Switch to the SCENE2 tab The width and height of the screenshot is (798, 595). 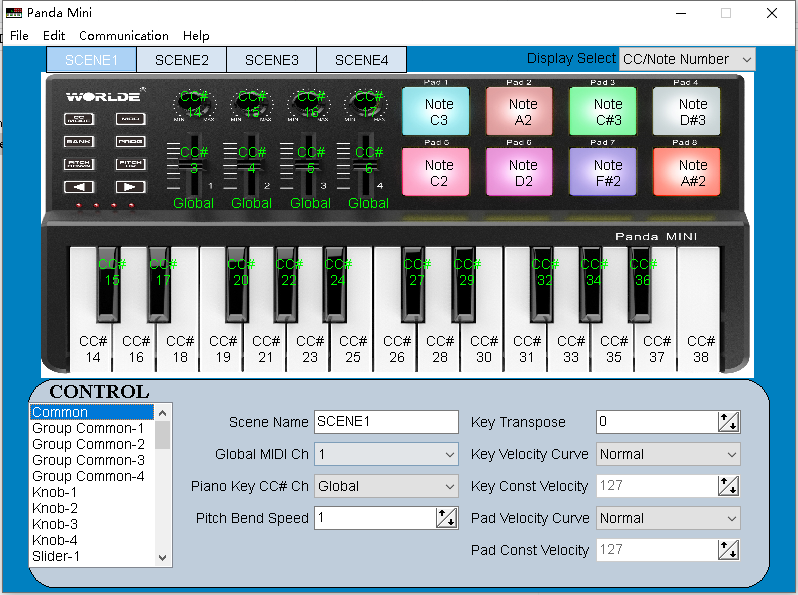pyautogui.click(x=181, y=60)
